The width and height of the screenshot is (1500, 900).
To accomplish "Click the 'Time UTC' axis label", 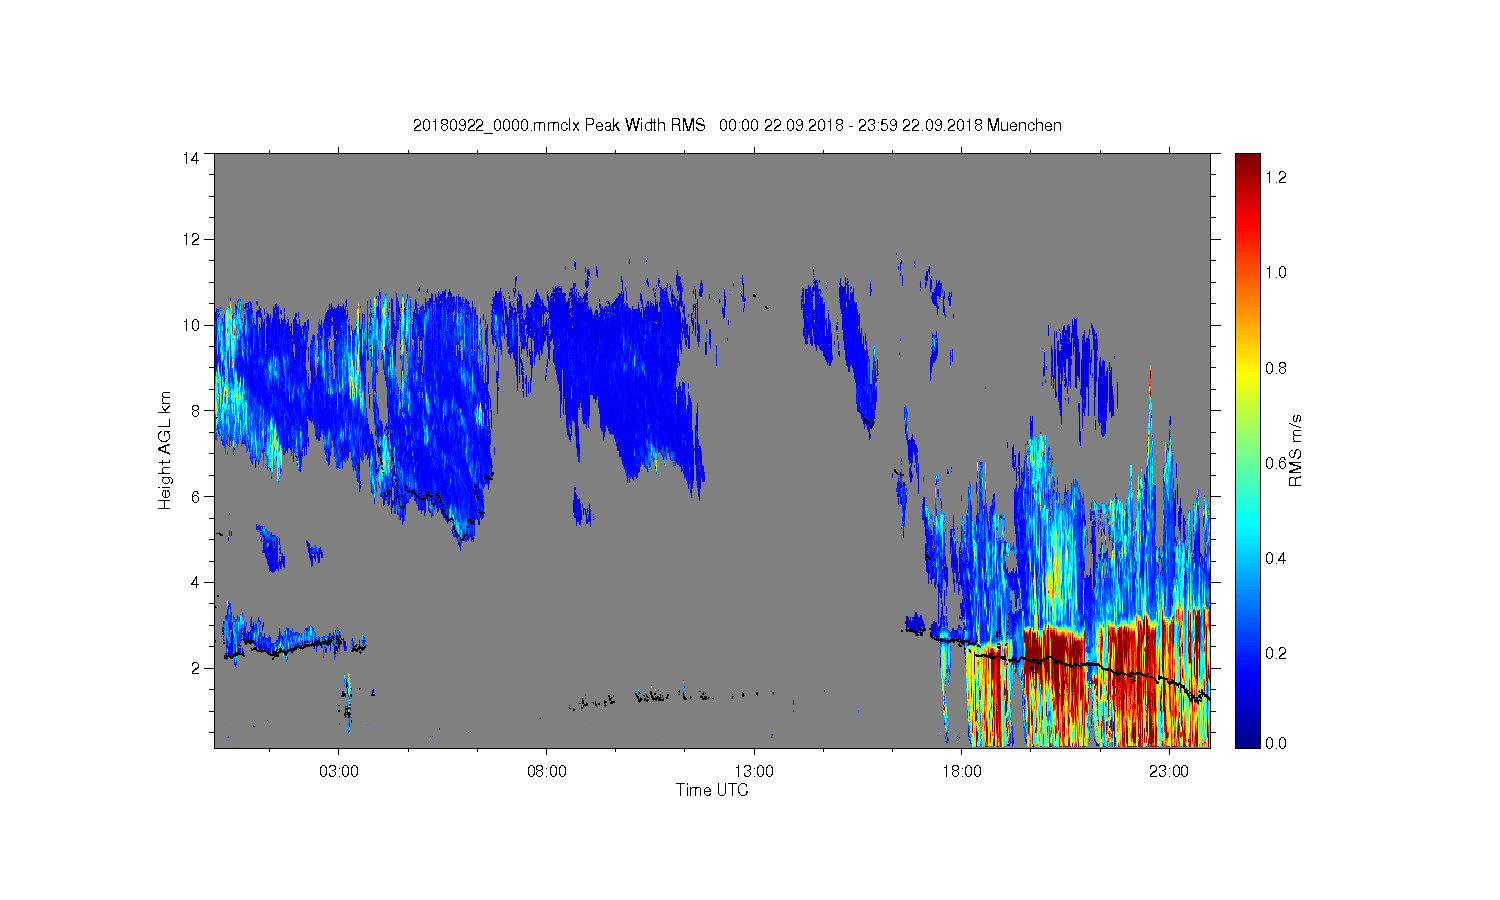I will 712,790.
